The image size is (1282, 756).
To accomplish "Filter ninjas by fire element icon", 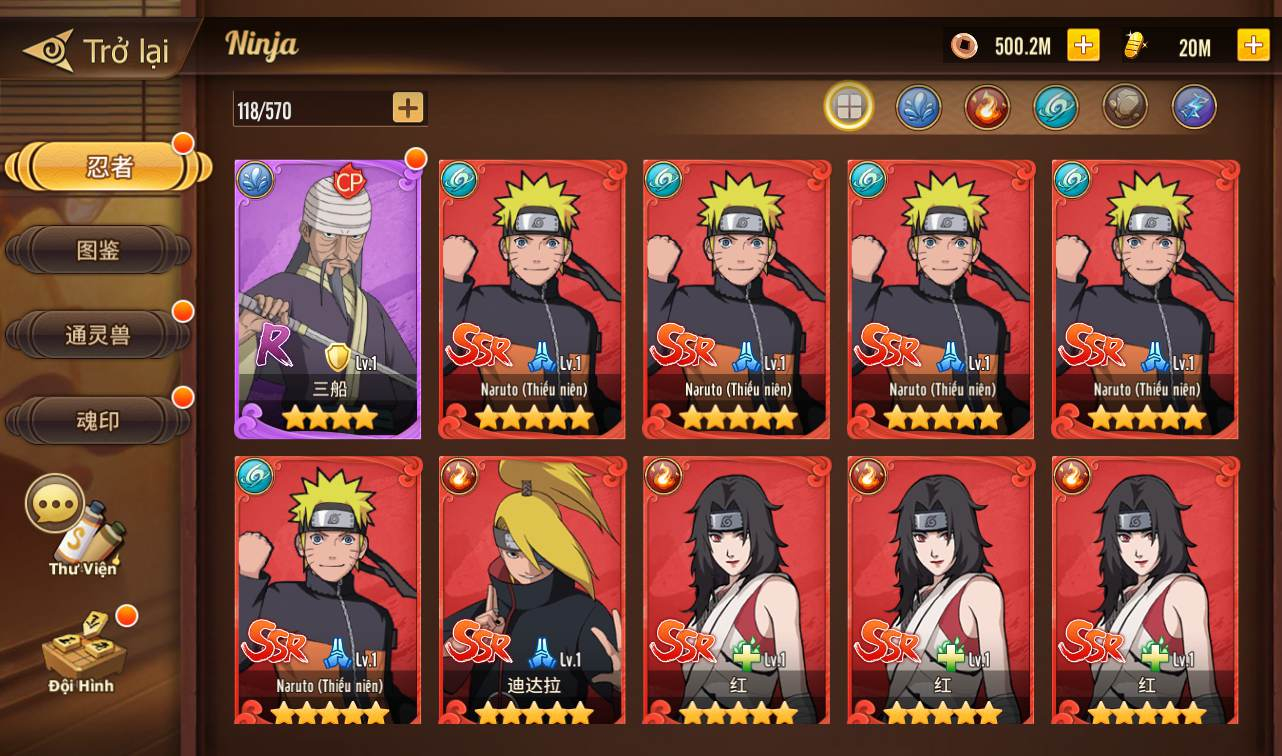I will coord(987,107).
